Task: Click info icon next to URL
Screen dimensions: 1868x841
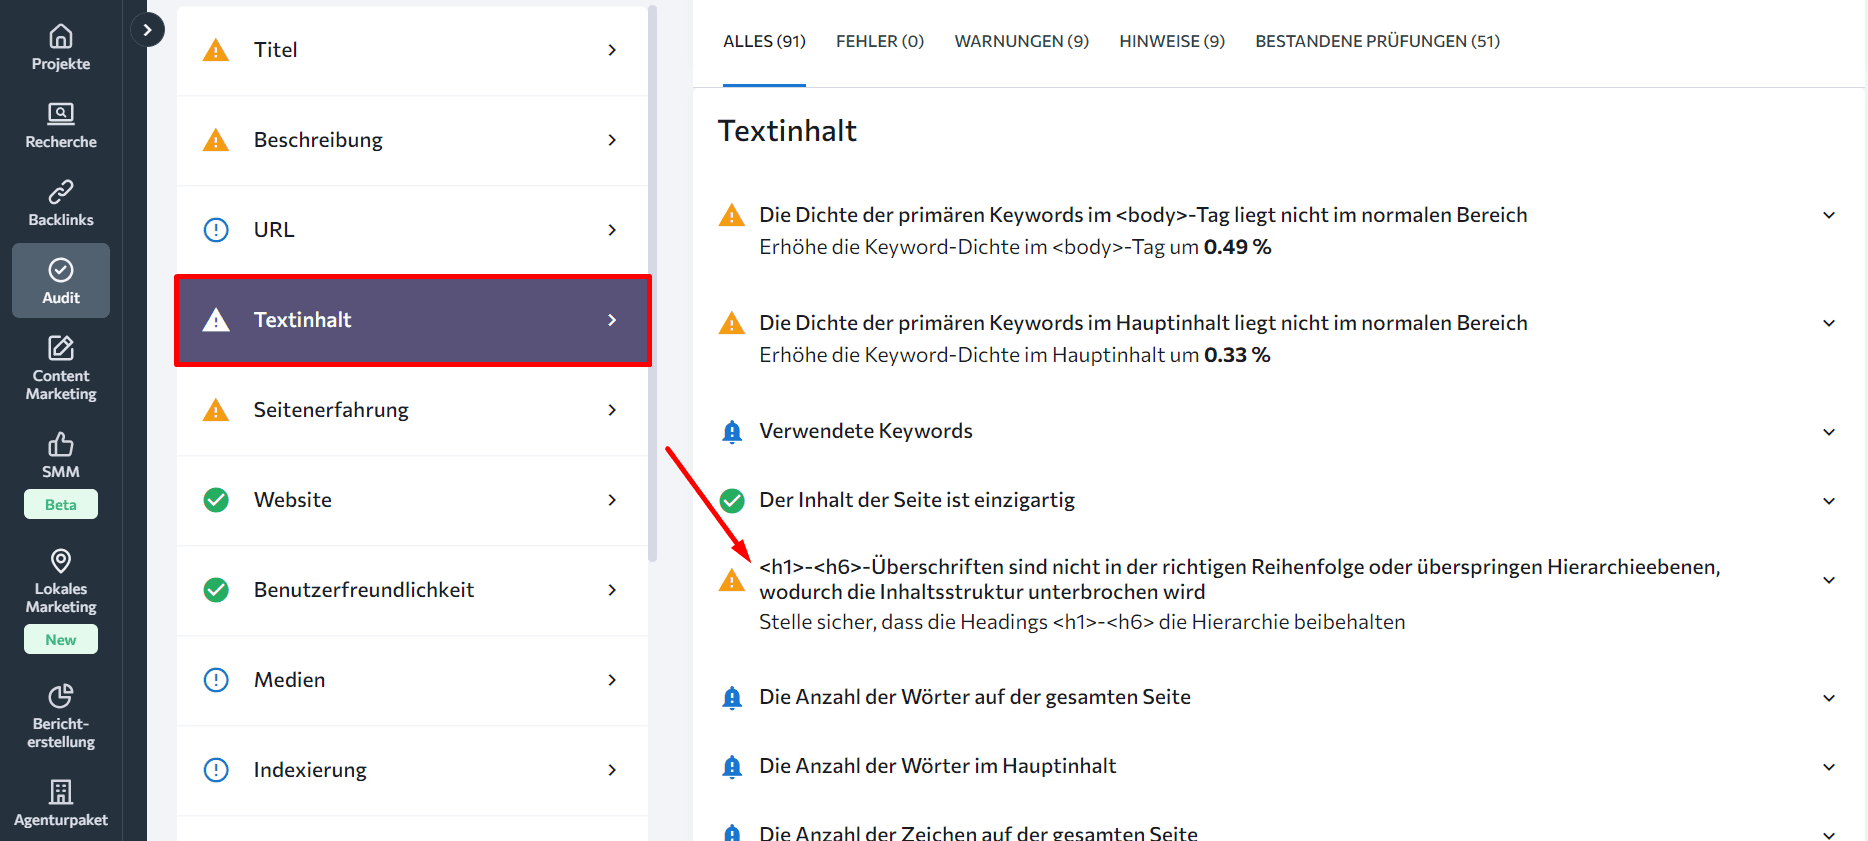Action: click(216, 230)
